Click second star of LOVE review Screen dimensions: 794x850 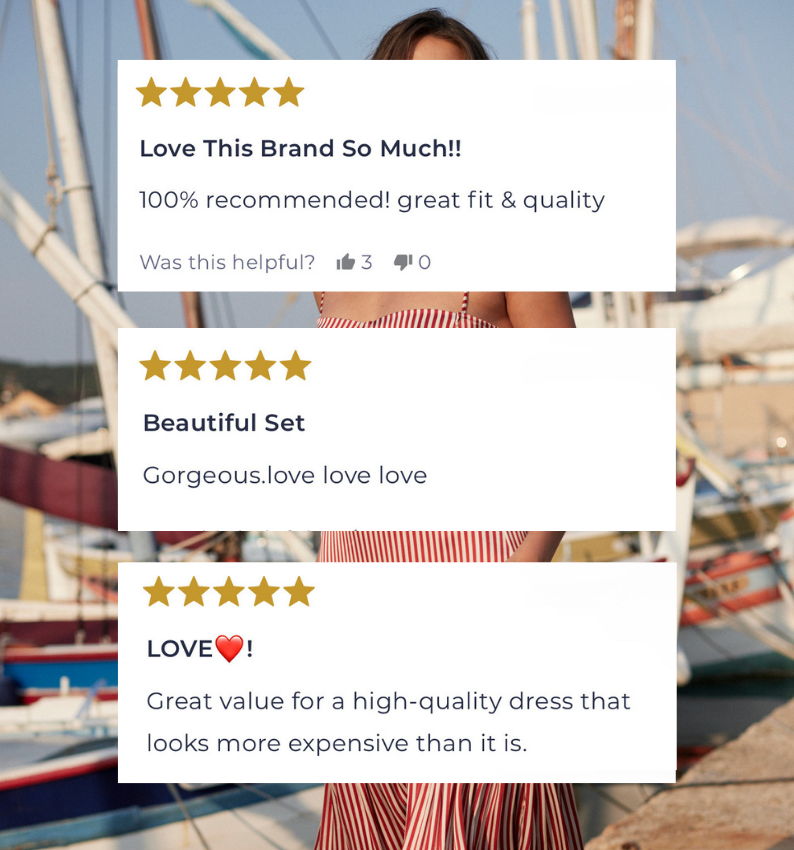193,591
